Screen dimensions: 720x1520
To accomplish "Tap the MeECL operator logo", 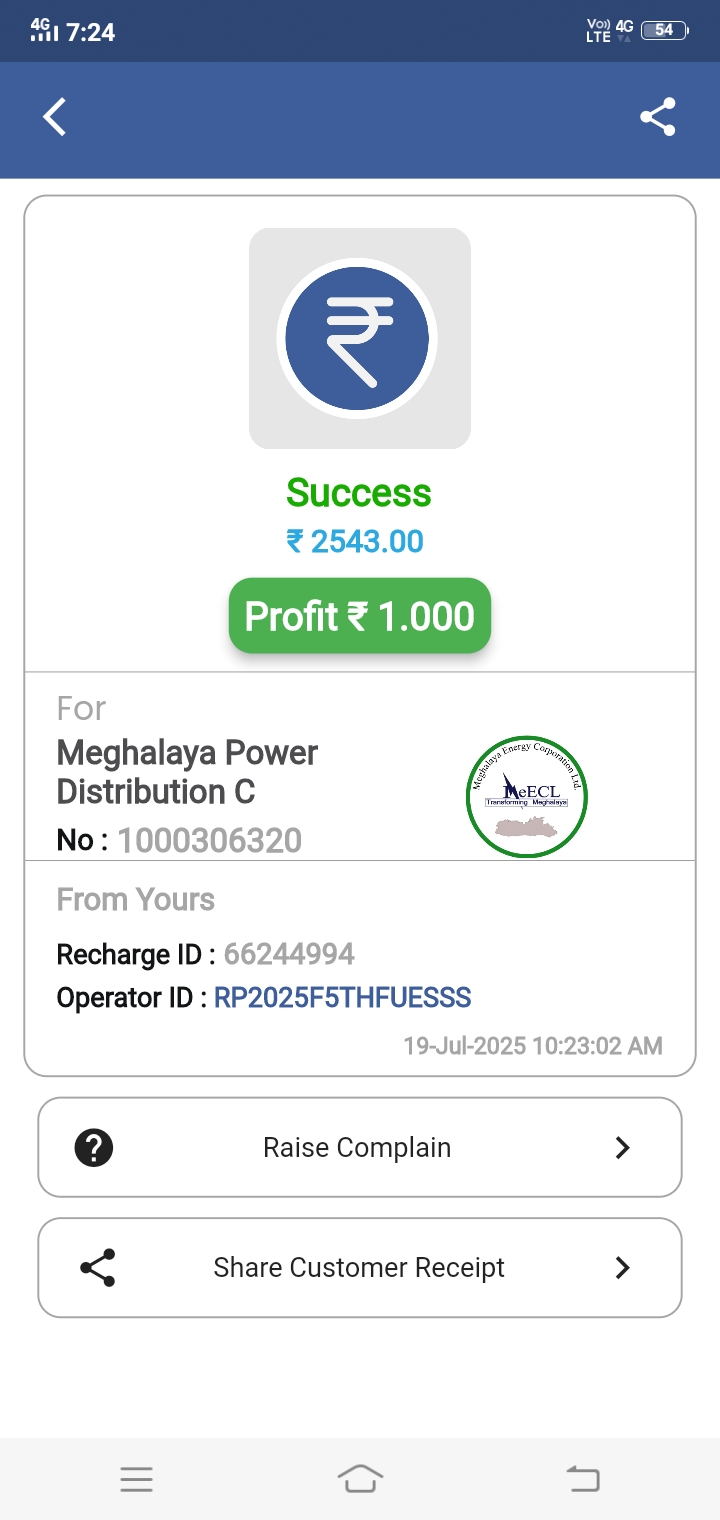I will (527, 796).
